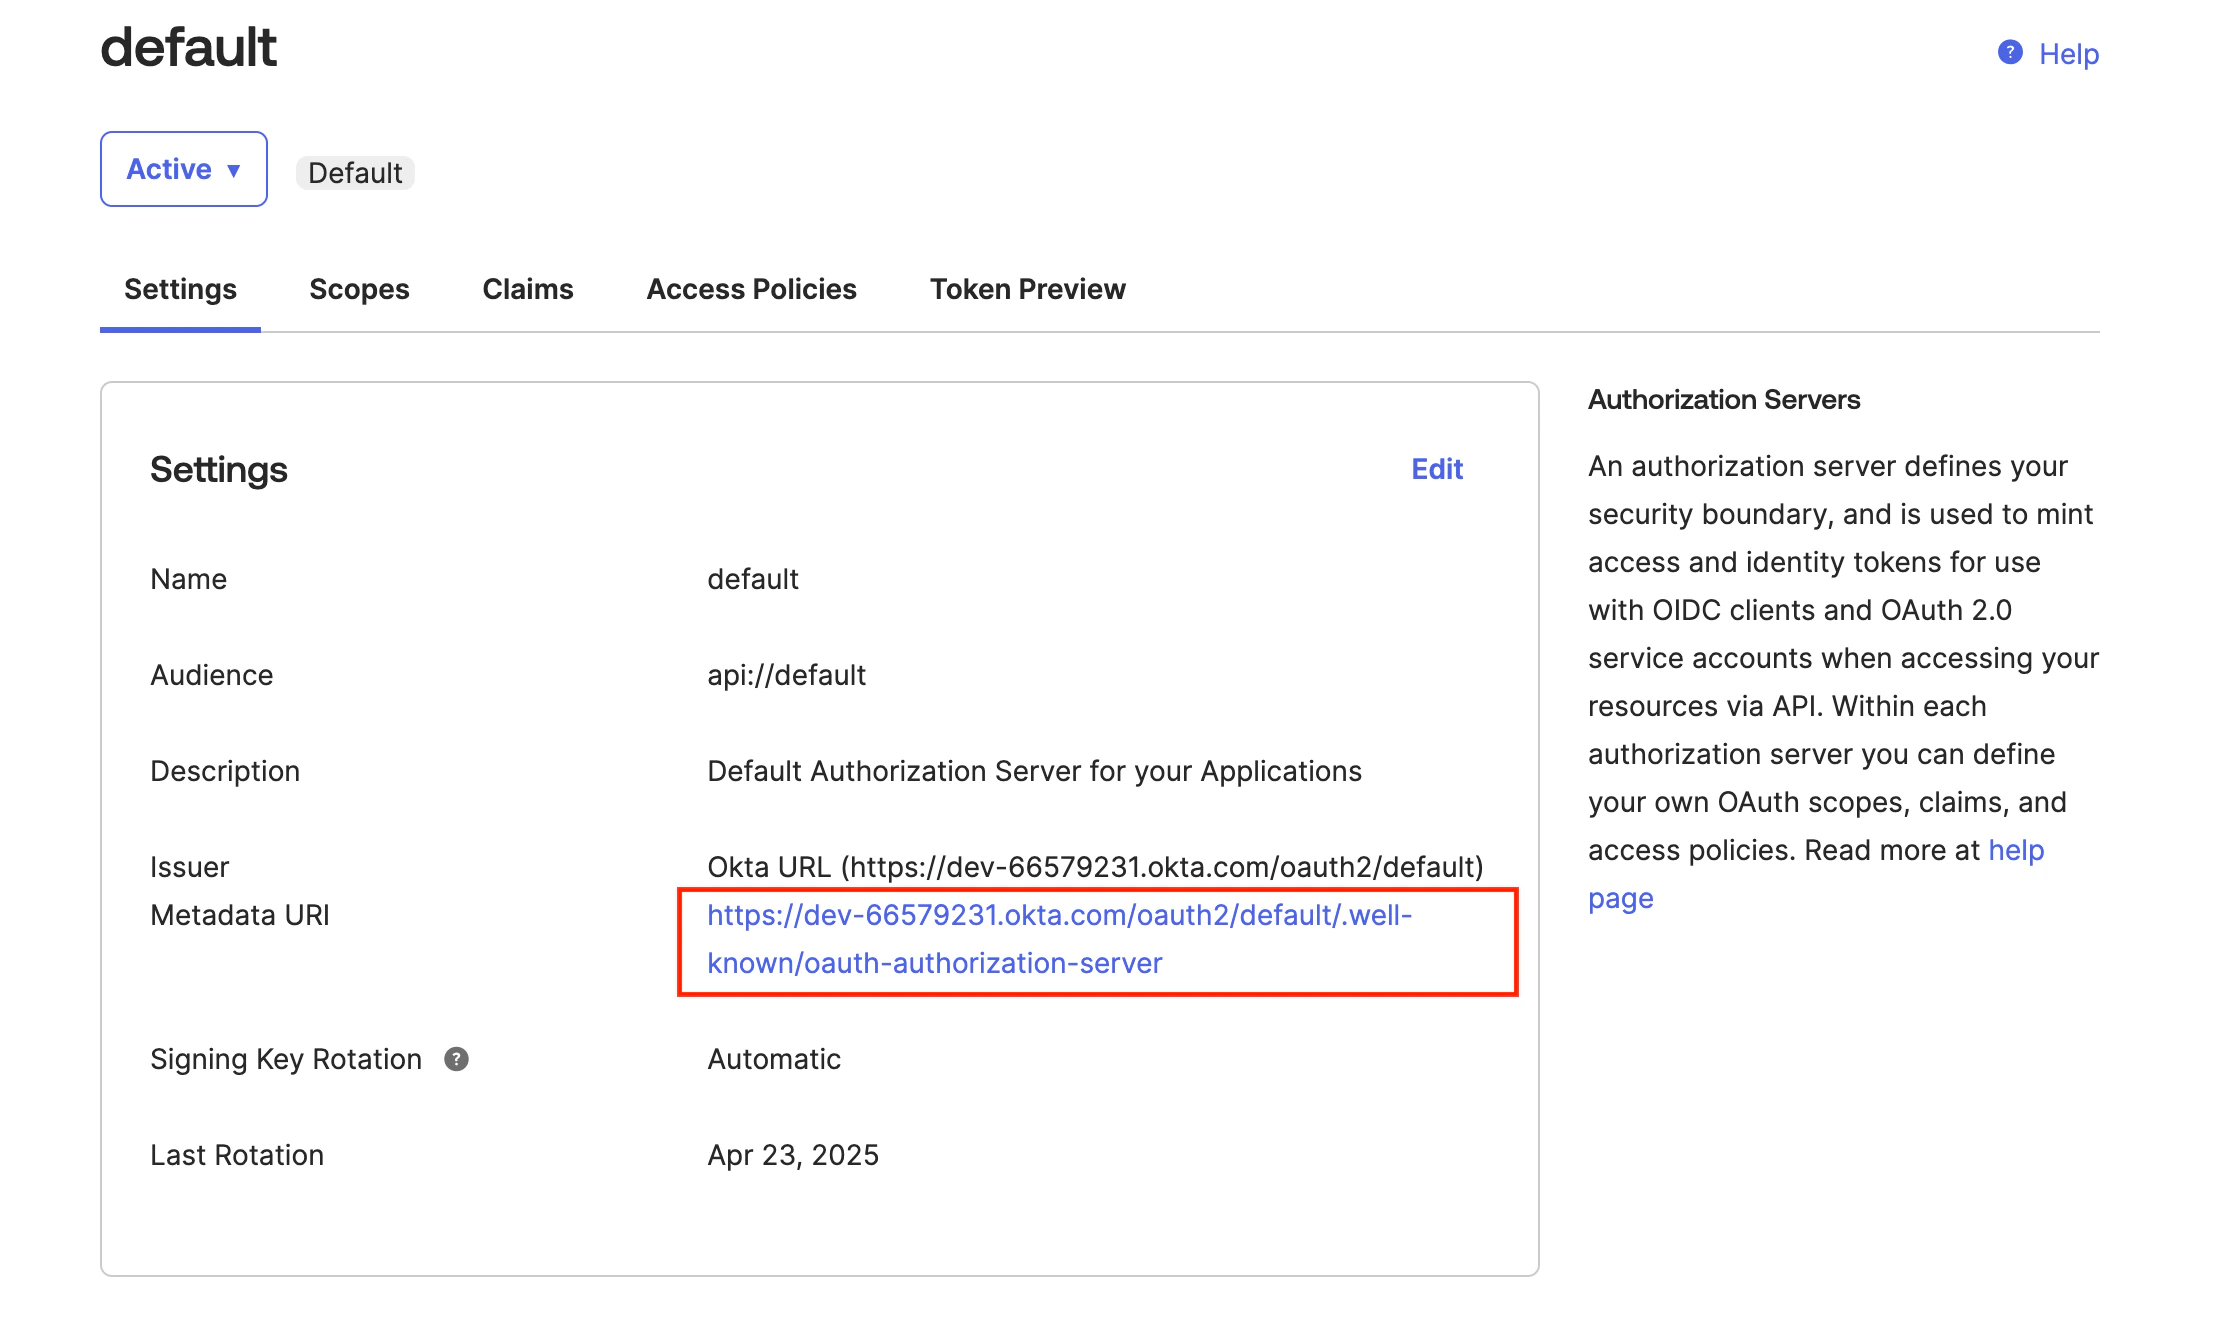
Task: Select the api://default Audience value
Action: coord(786,674)
